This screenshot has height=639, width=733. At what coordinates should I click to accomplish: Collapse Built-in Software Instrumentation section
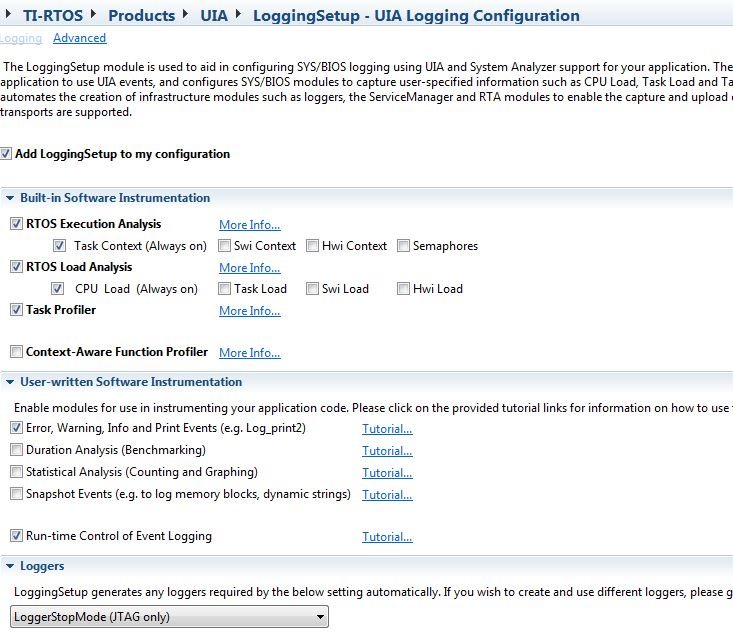click(10, 198)
